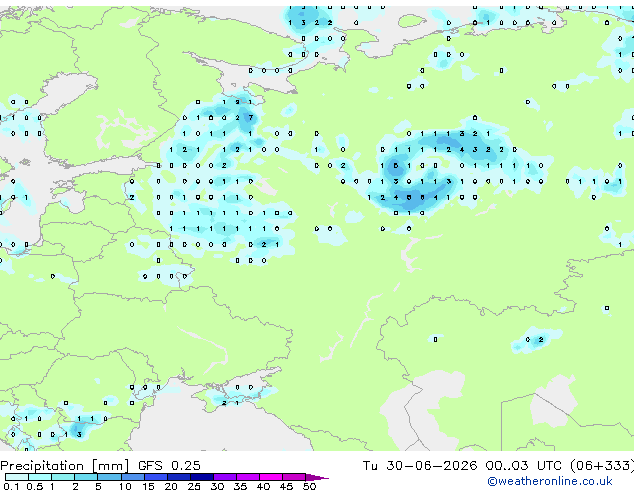Select the legend scale label 10

tap(125, 486)
